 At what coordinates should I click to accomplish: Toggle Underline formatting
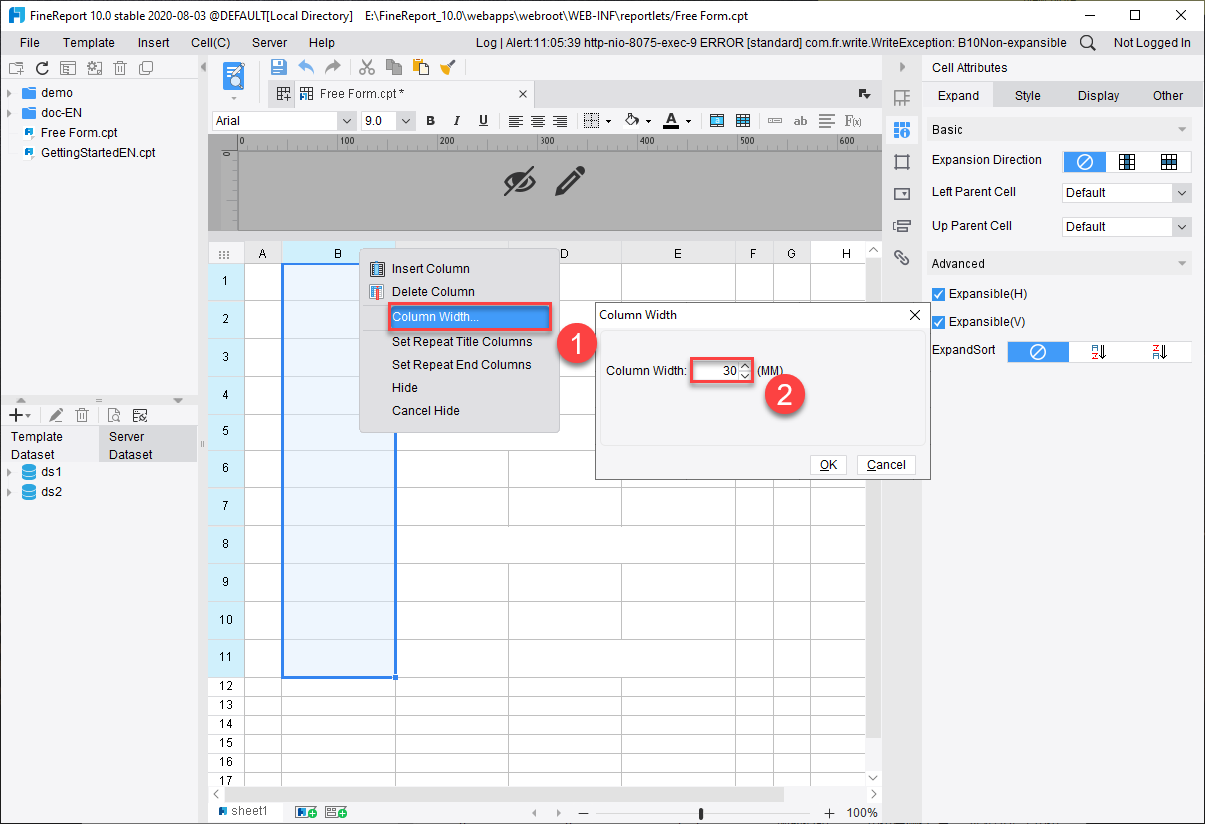(x=483, y=121)
